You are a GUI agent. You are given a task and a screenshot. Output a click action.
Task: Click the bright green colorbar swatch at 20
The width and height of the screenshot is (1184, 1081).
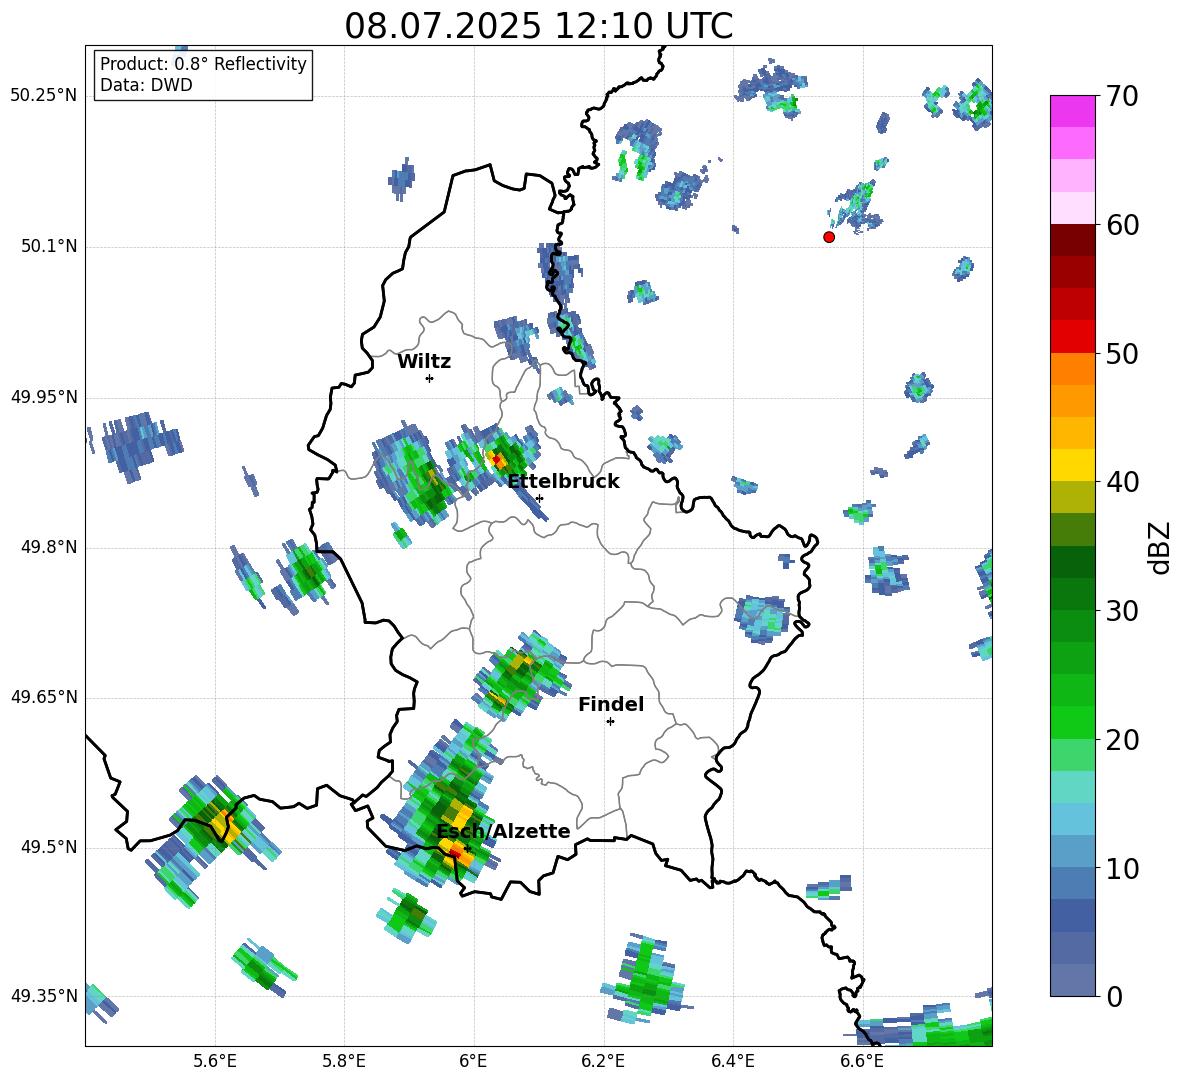(1072, 722)
